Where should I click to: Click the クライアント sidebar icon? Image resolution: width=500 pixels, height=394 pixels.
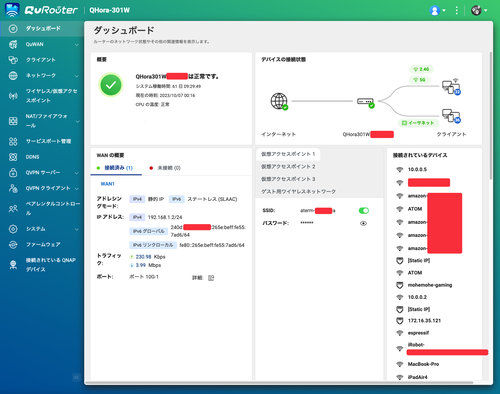pos(13,60)
